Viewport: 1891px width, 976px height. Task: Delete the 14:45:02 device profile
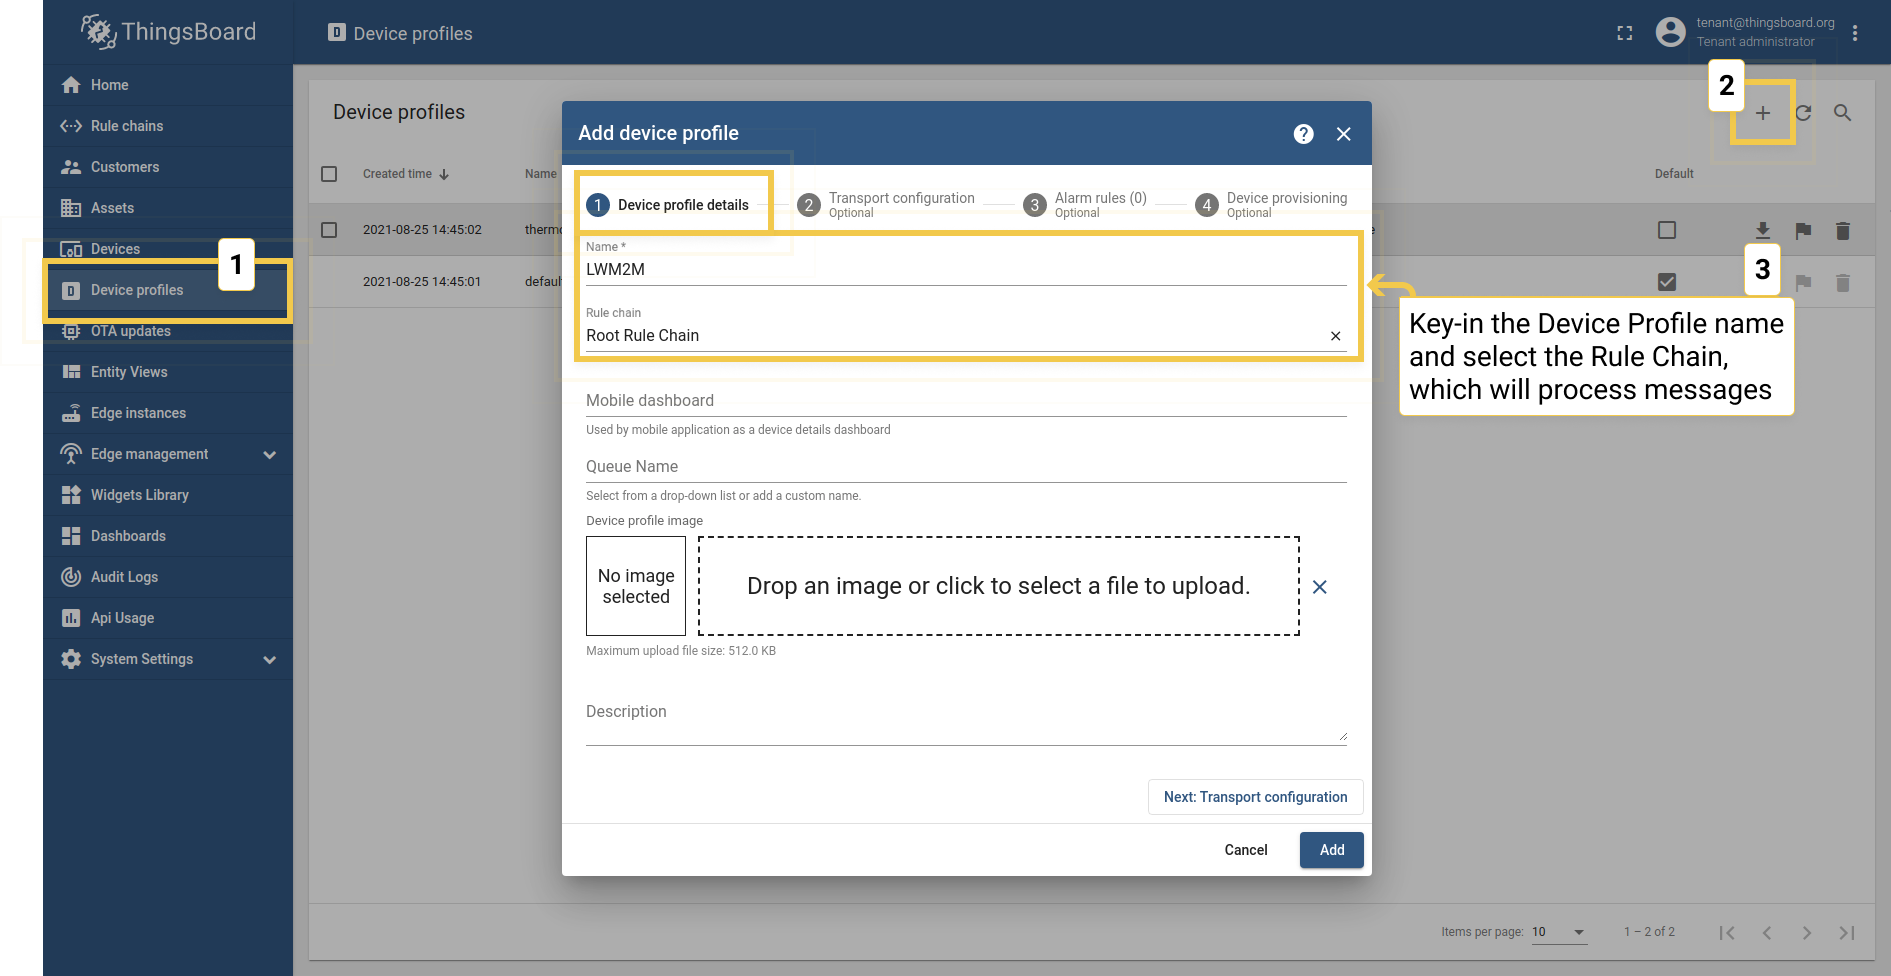click(1843, 231)
